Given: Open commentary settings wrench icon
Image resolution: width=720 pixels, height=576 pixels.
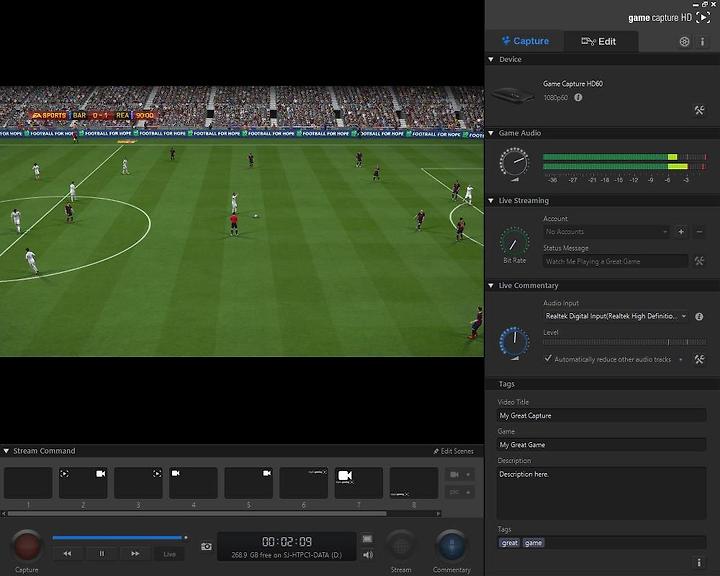Looking at the screenshot, I should (x=699, y=359).
